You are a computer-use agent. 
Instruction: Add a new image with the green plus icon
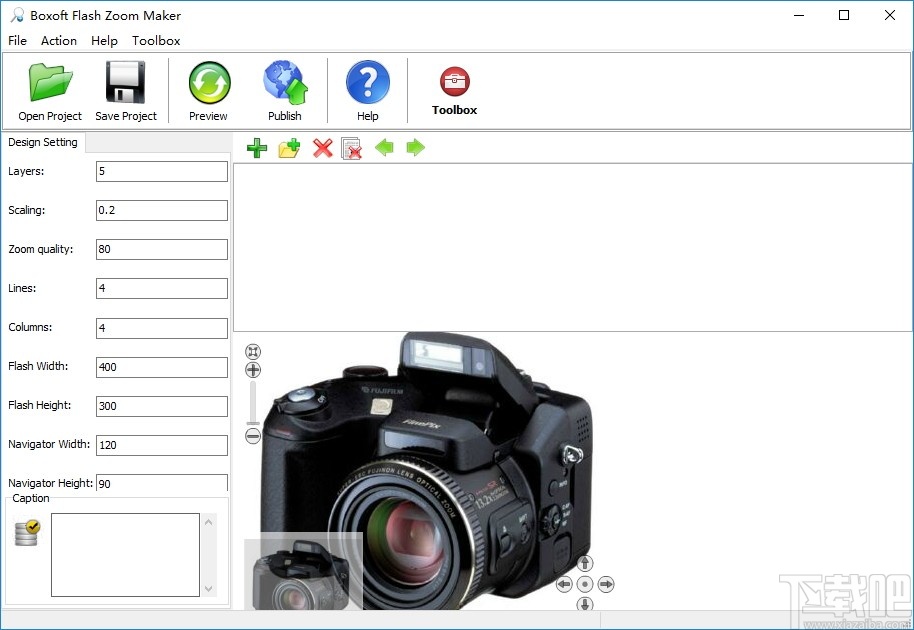point(256,147)
